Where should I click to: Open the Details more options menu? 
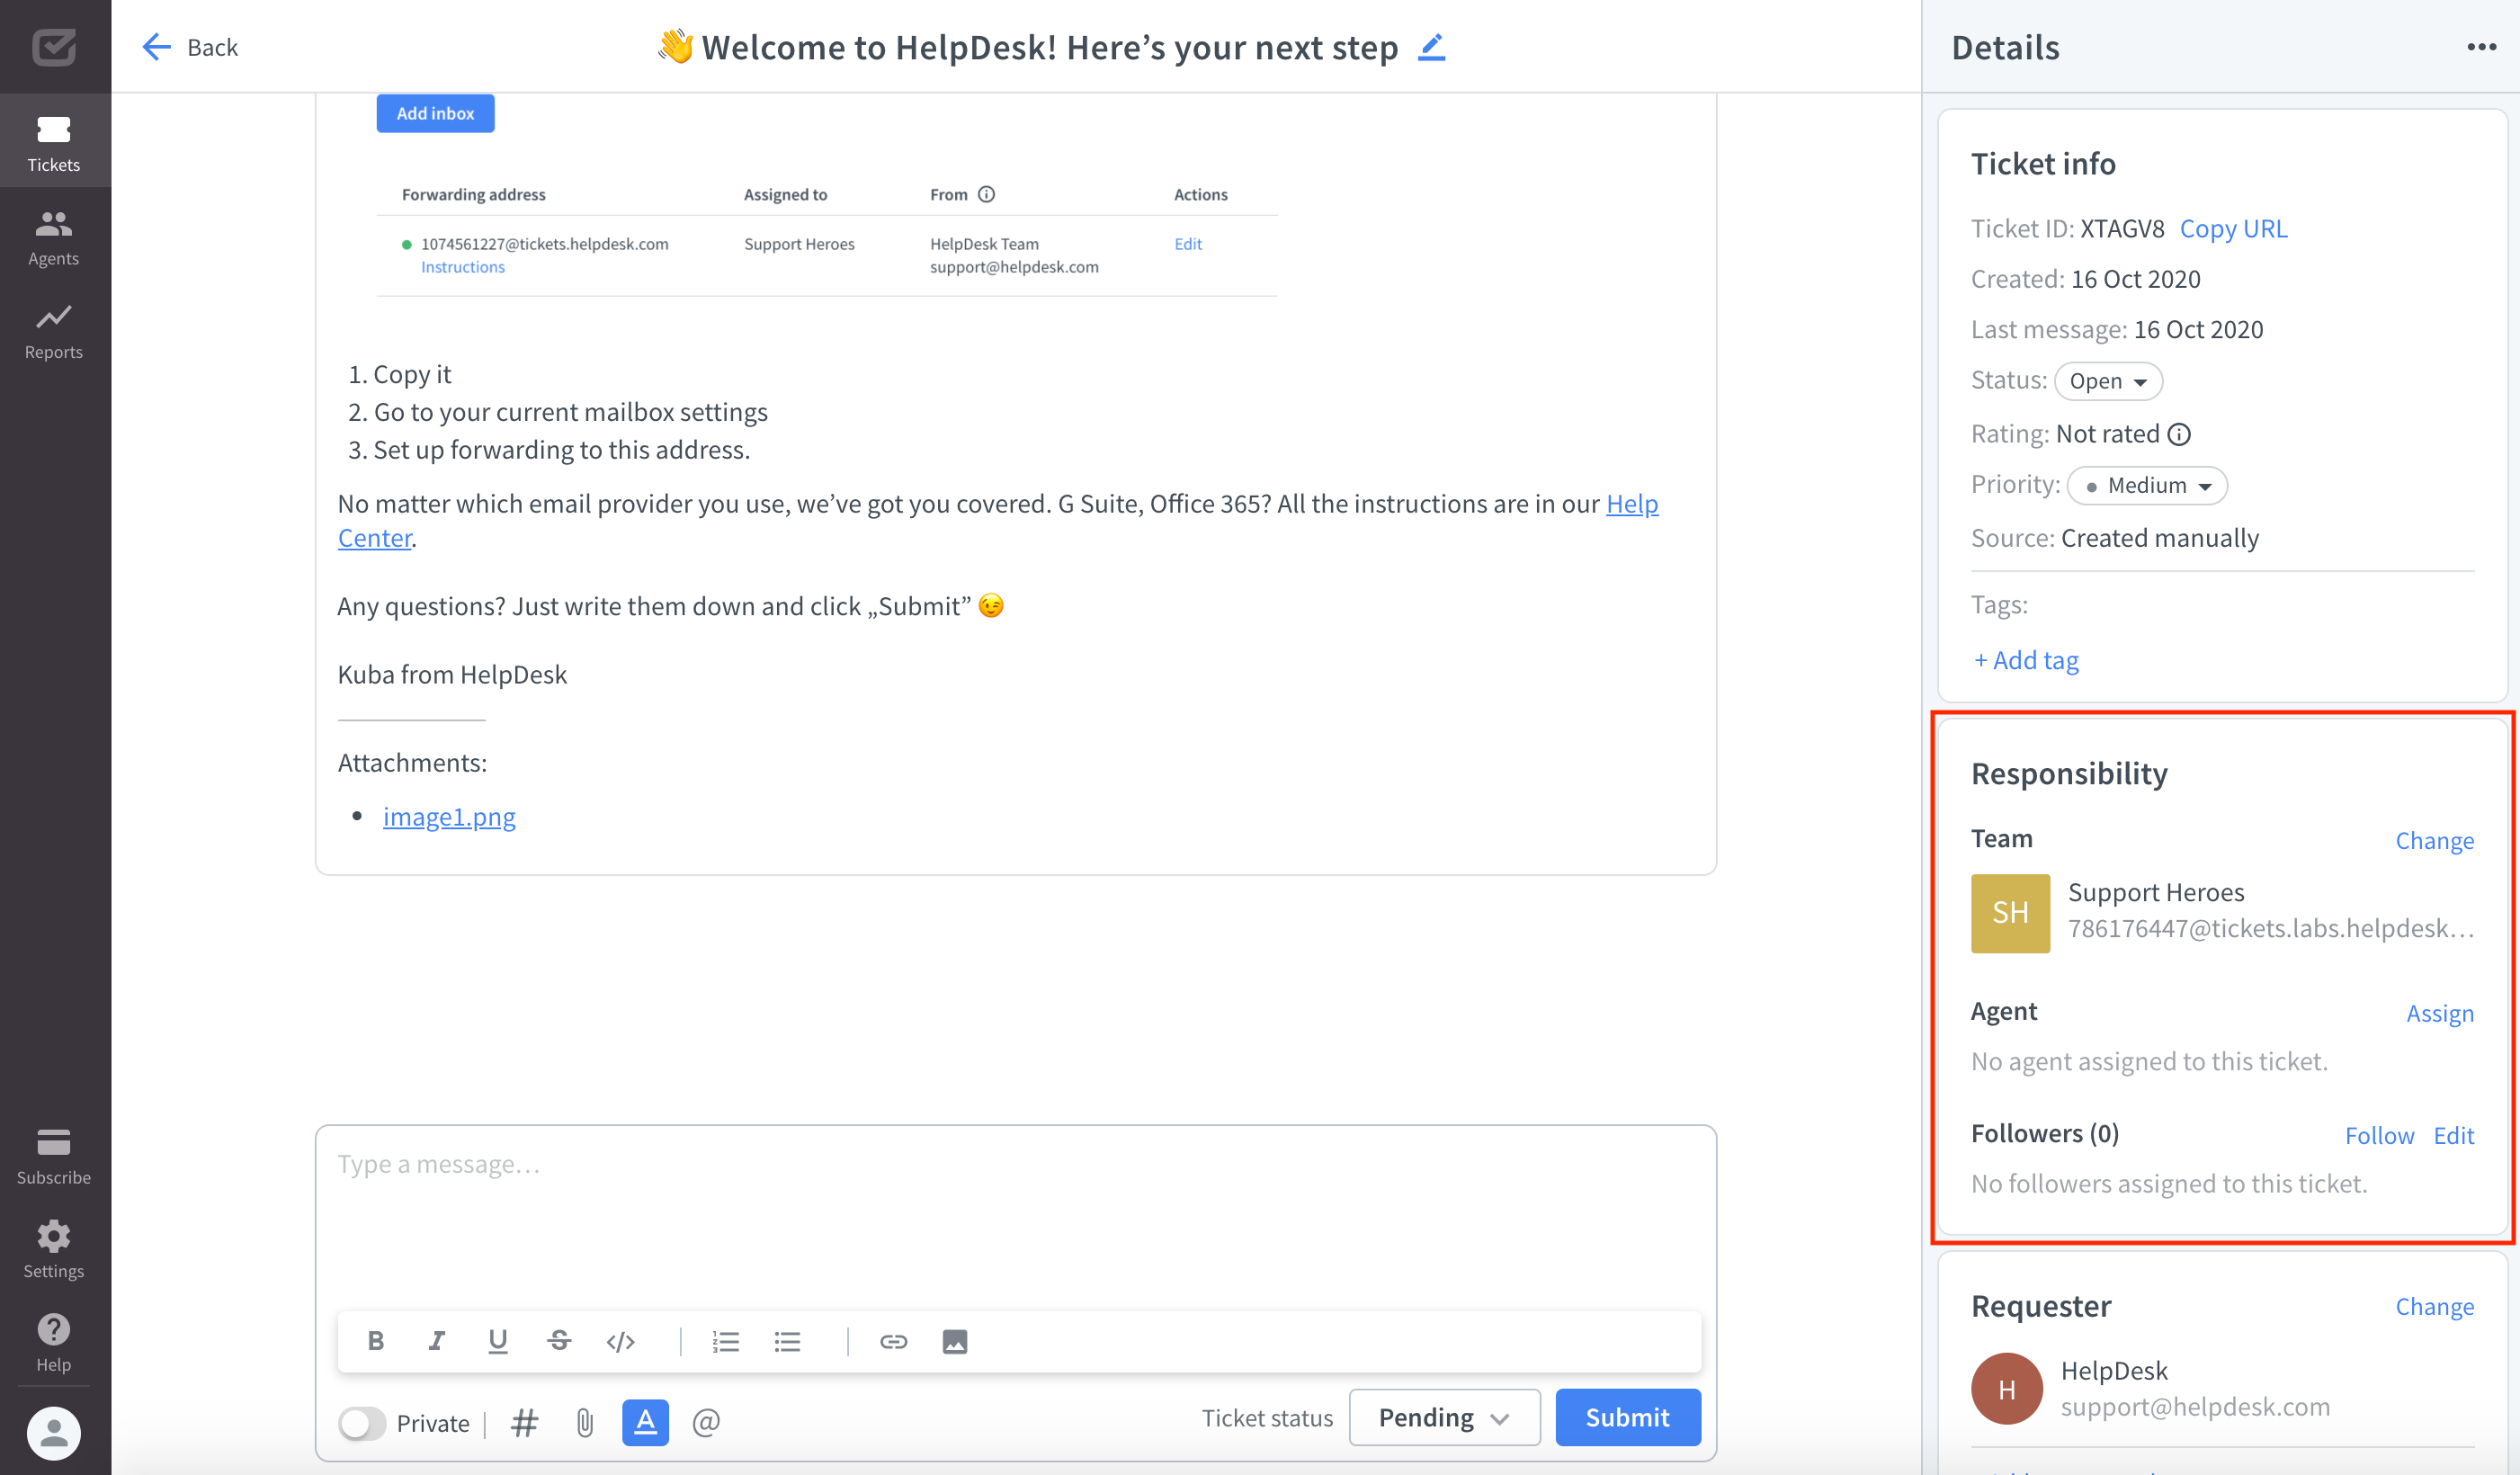pos(2481,47)
